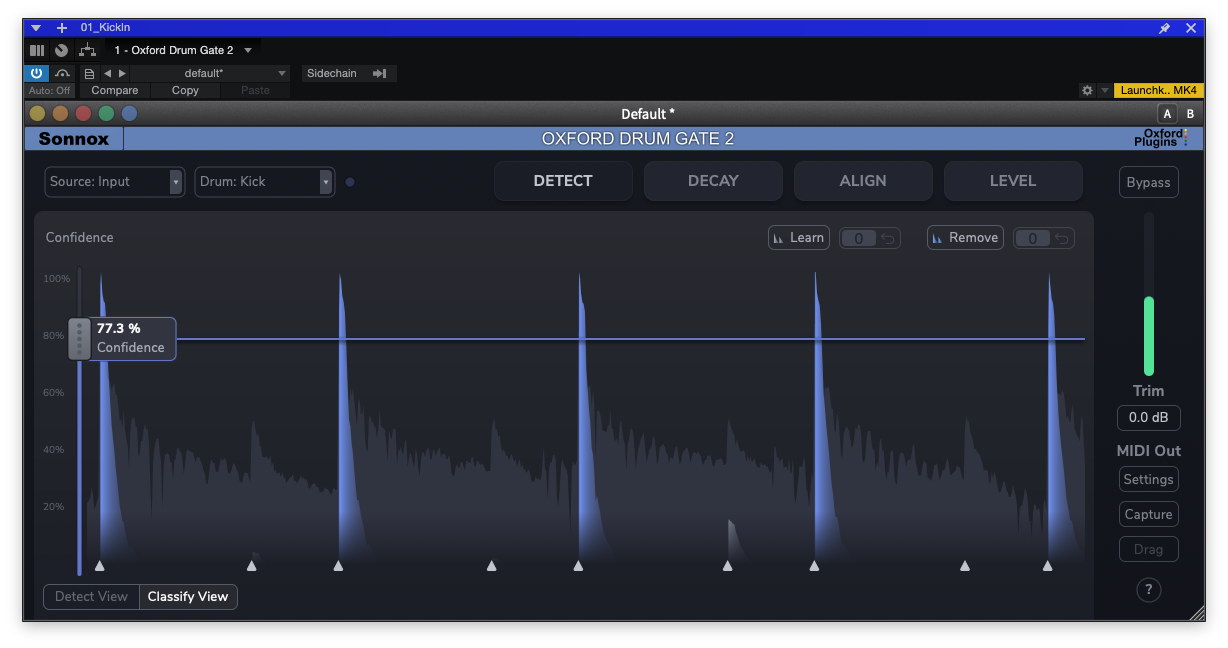Screen dimensions: 1228x648
Task: Pin the plugin window
Action: [x=1164, y=28]
